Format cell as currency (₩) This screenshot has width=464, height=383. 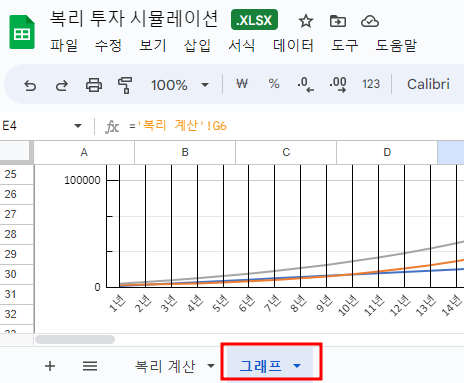[242, 84]
